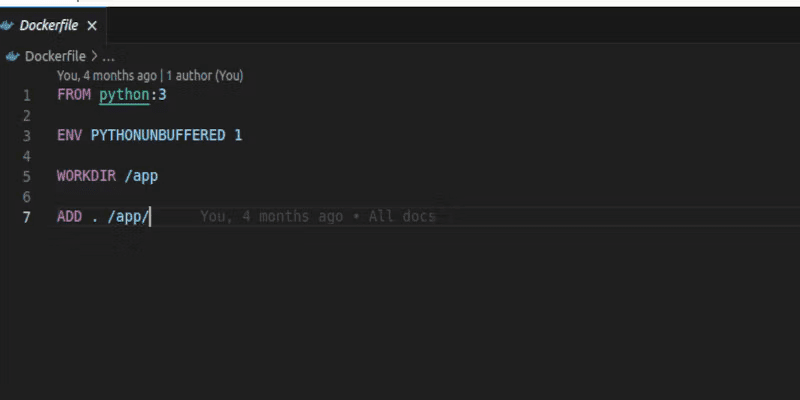Open the "You, 4 months ago" CodeLens
The width and height of the screenshot is (800, 400).
coord(107,76)
